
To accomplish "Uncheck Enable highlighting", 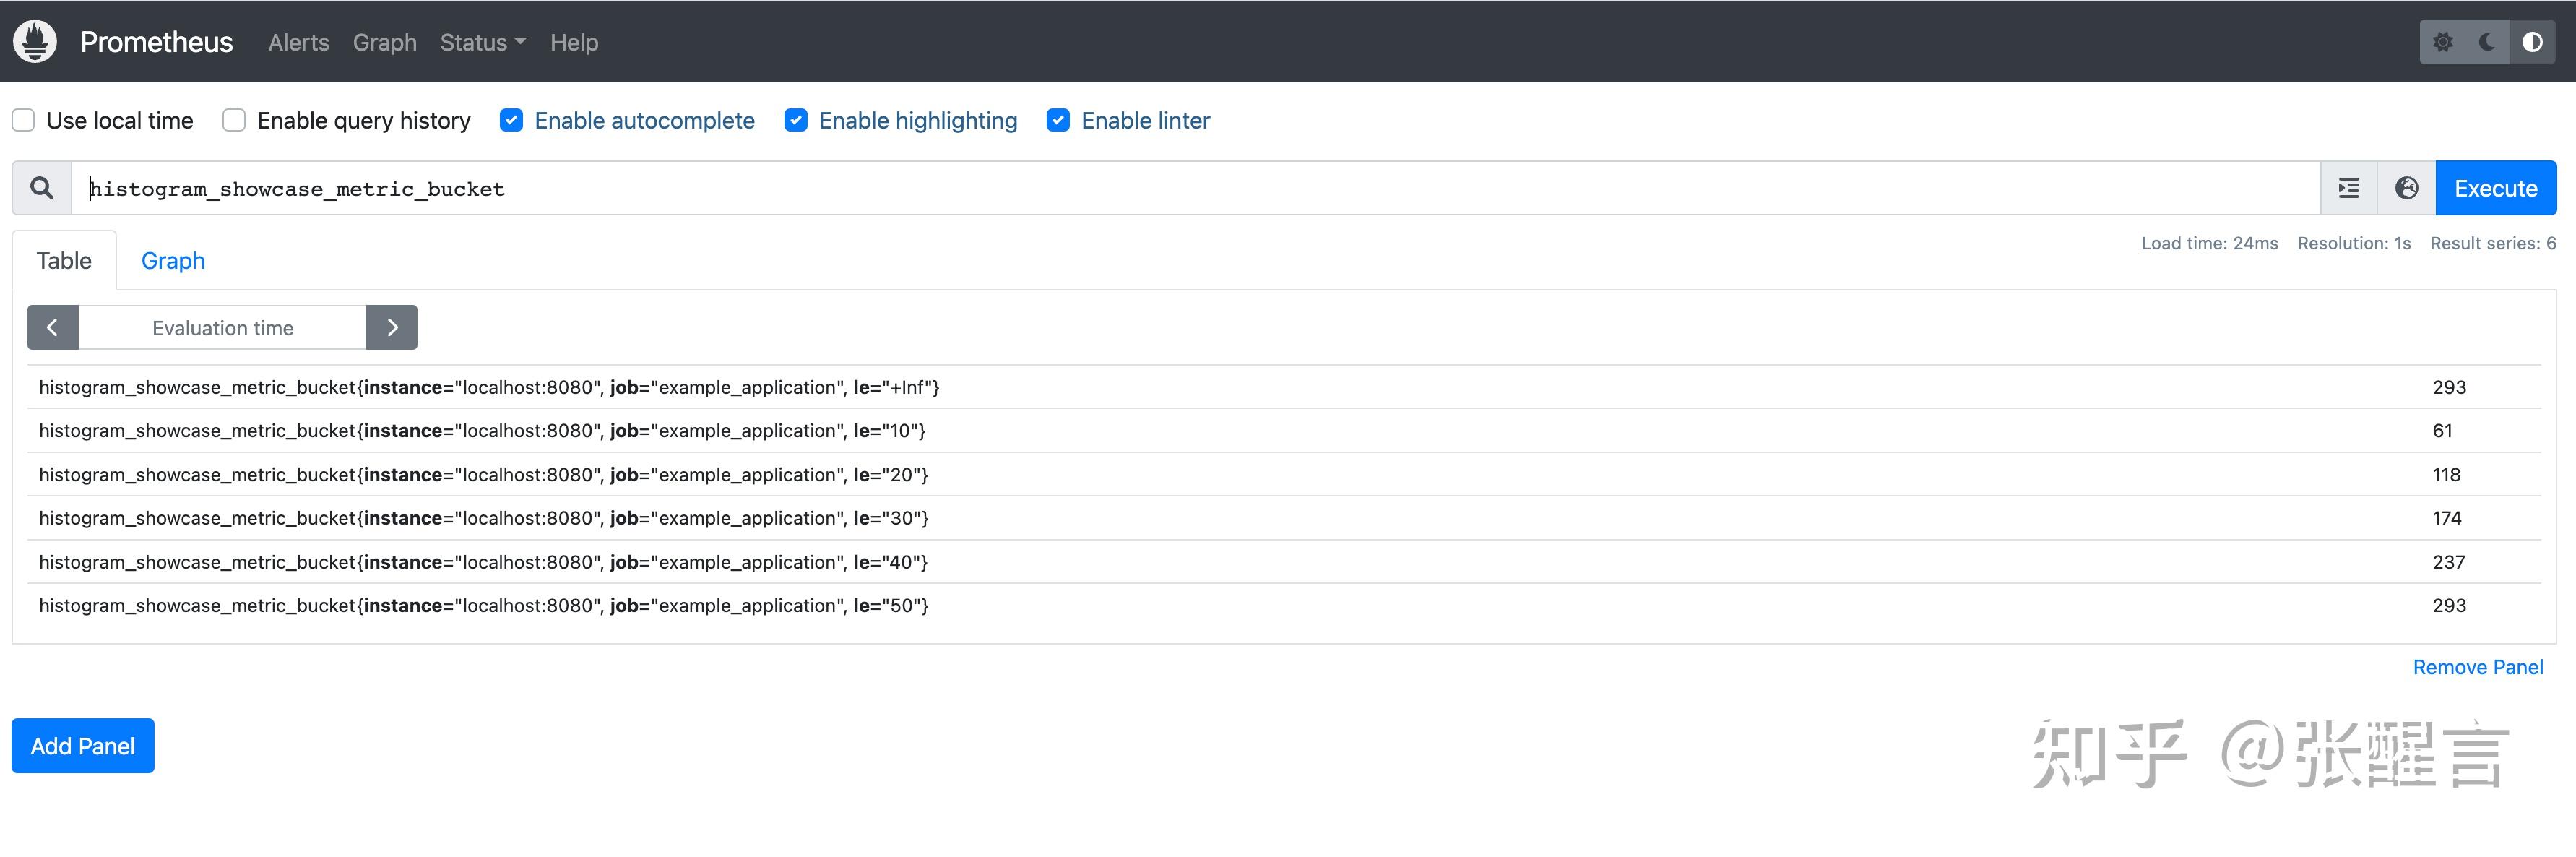I will [x=796, y=120].
